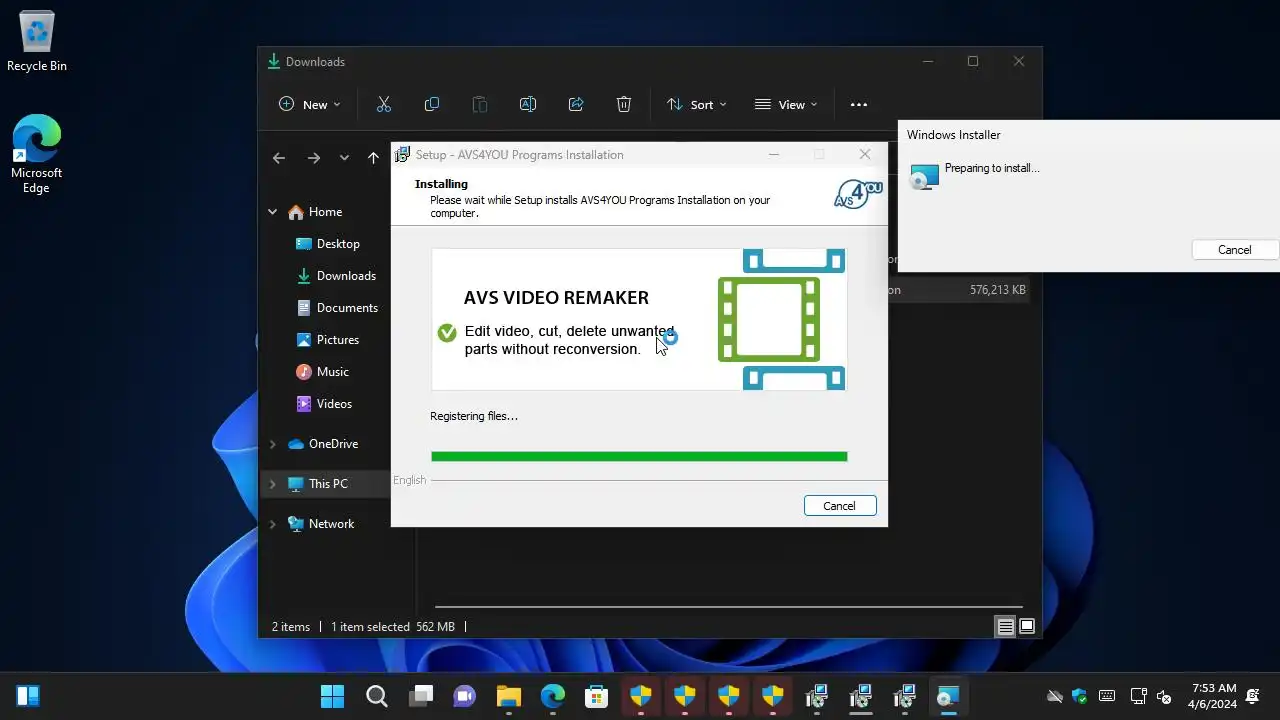Open the View dropdown menu
The image size is (1280, 720).
[x=786, y=104]
